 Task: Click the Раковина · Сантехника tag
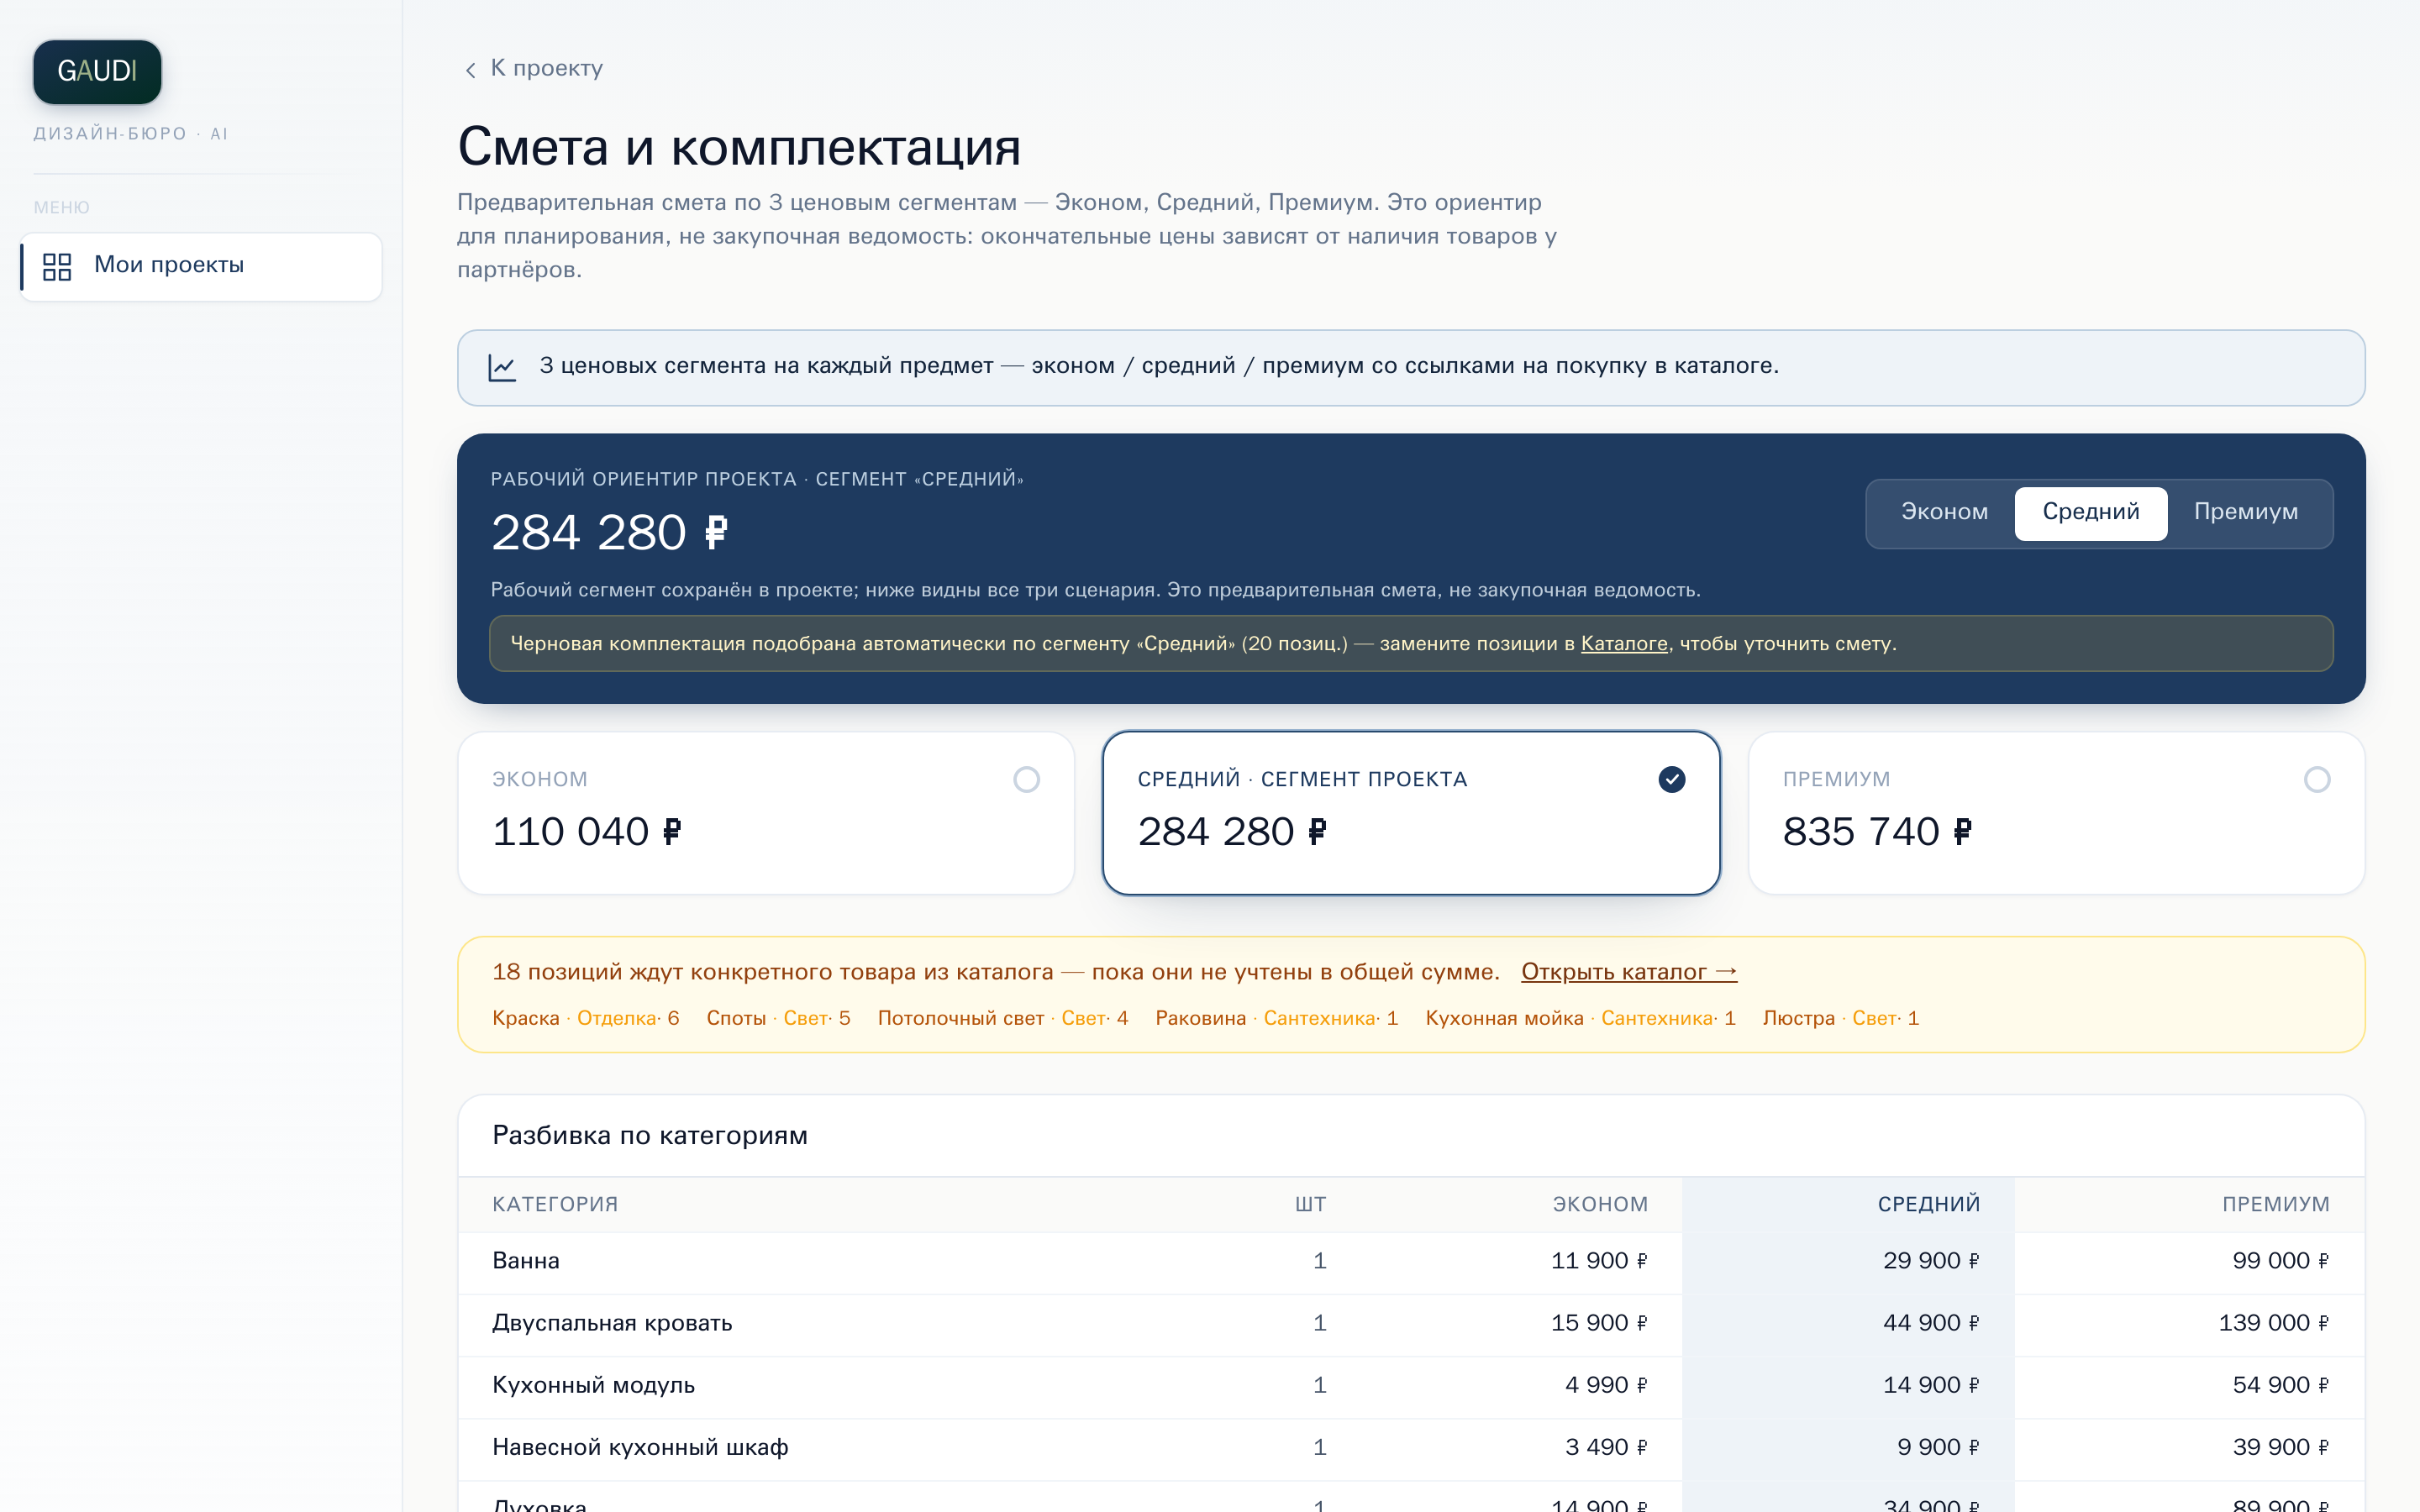(1276, 1019)
